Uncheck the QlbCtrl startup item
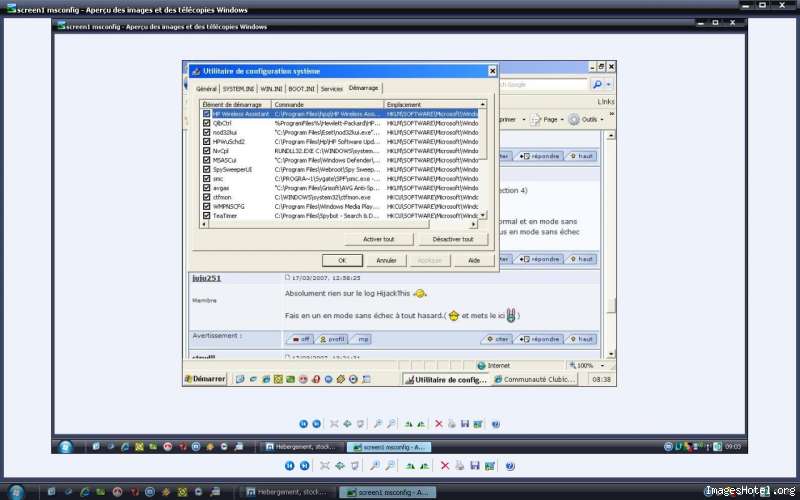Image resolution: width=800 pixels, height=500 pixels. [x=207, y=123]
